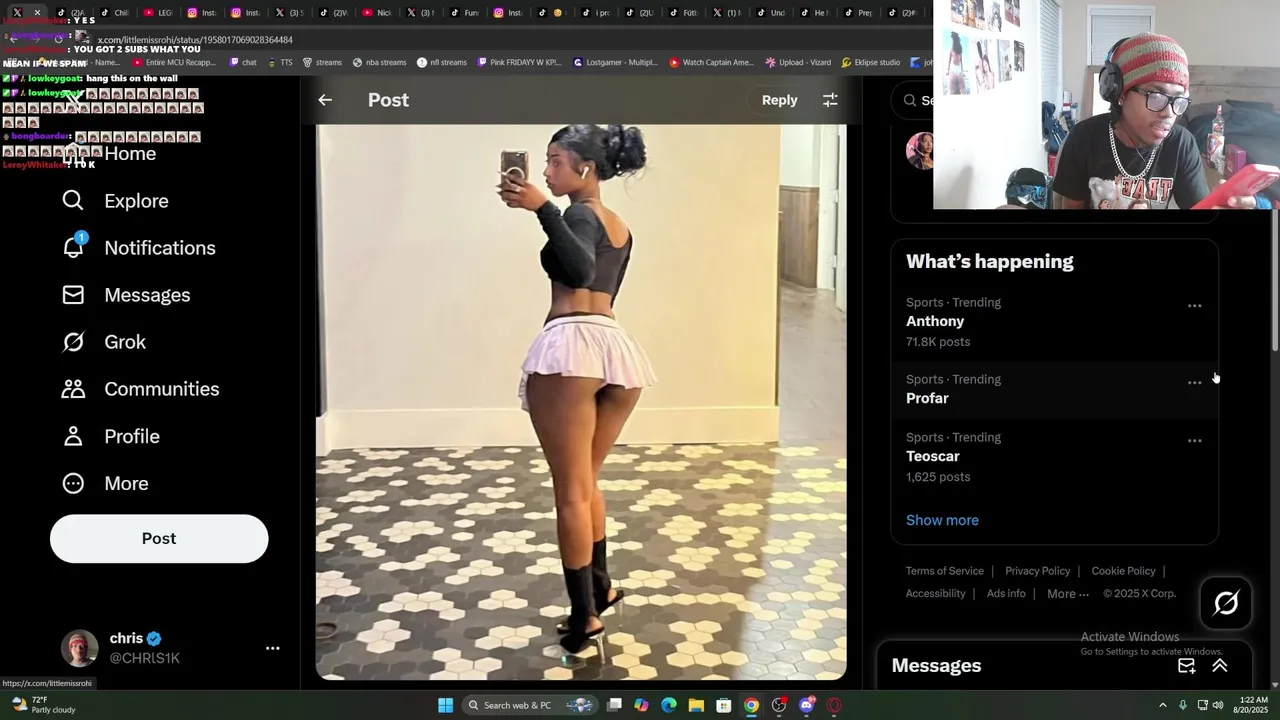Click the Explore magnifier icon
The image size is (1280, 720).
(x=73, y=201)
